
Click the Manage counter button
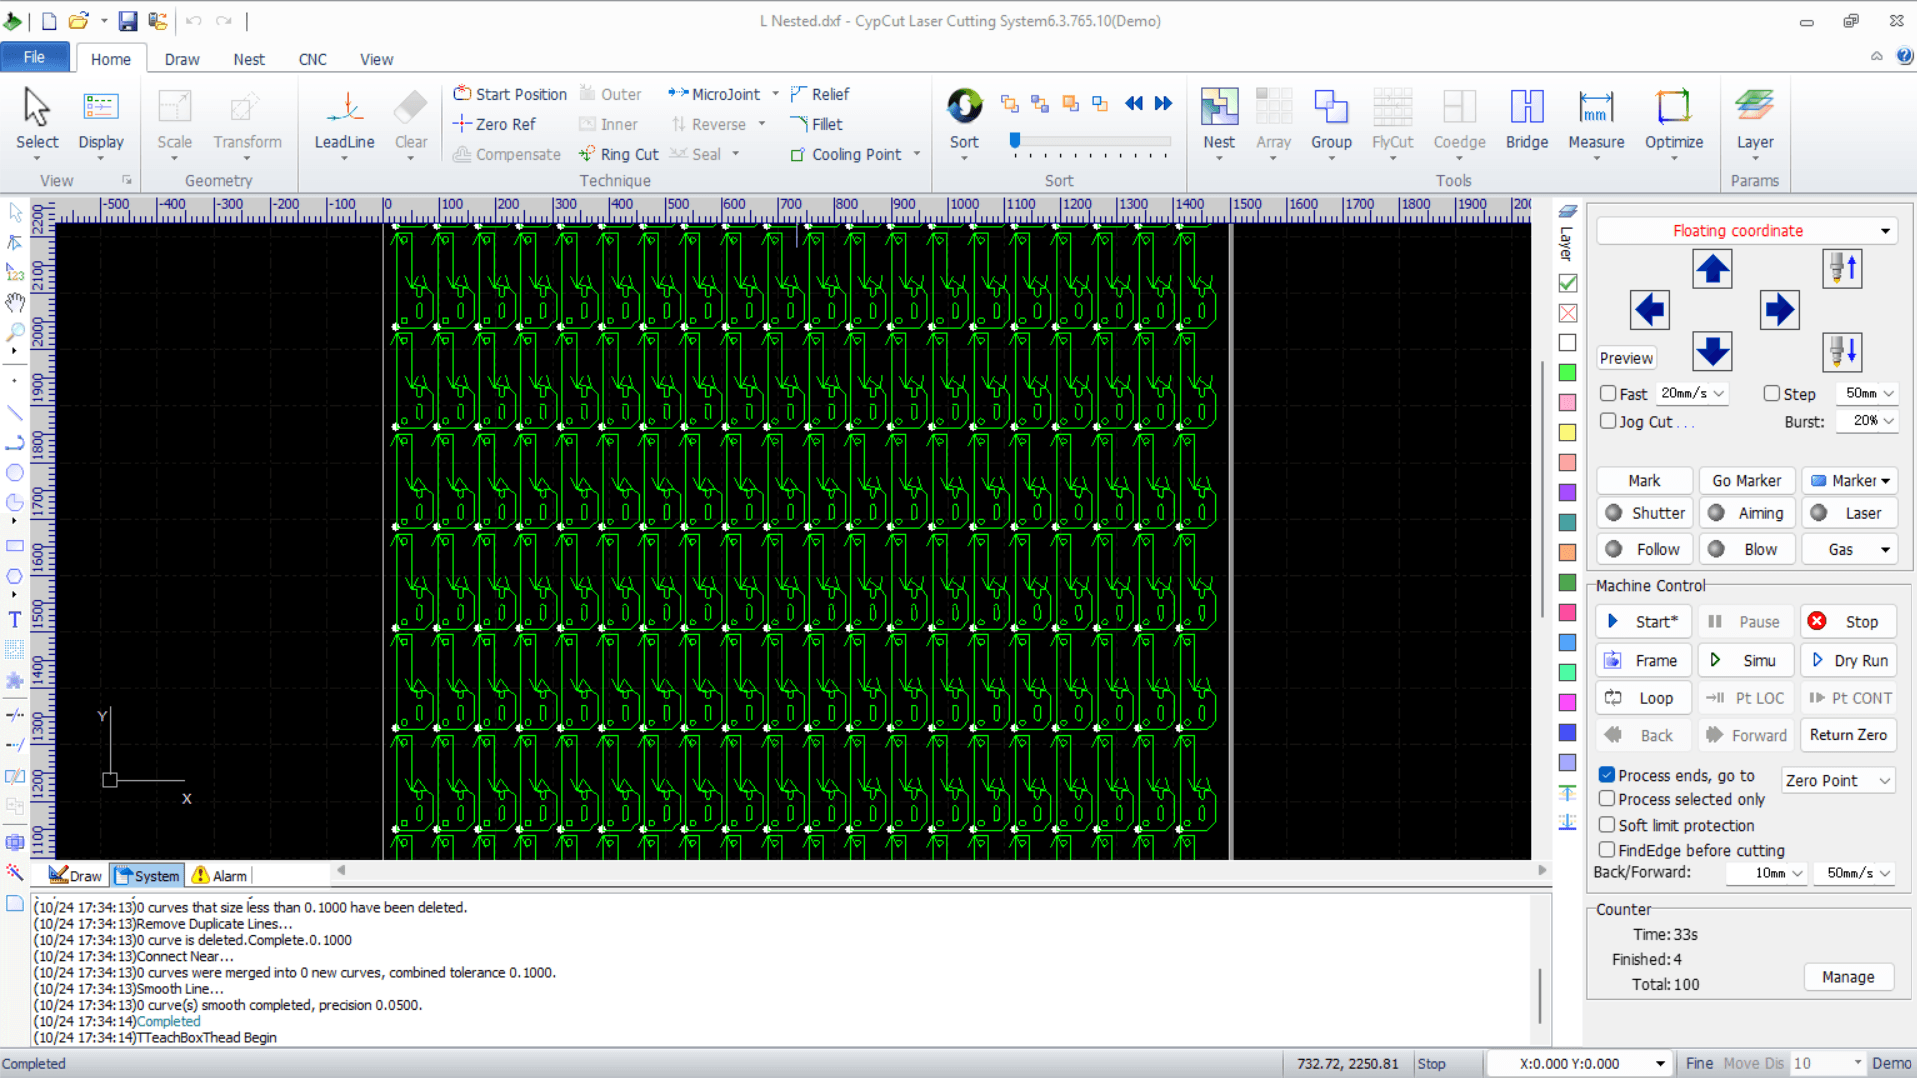1848,977
